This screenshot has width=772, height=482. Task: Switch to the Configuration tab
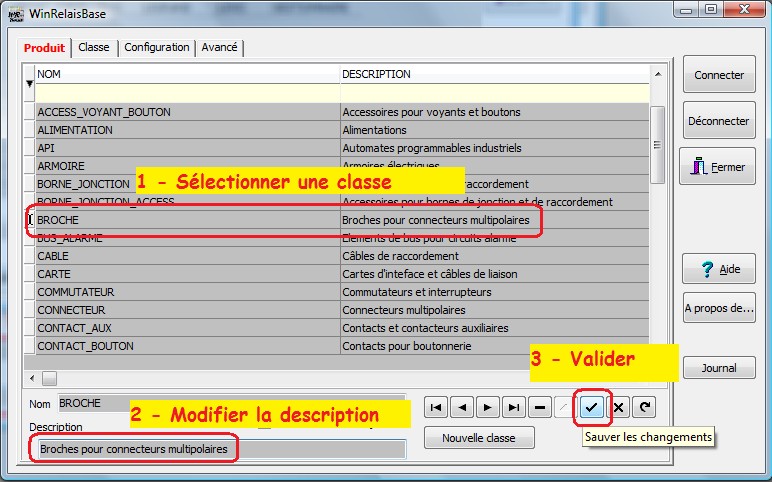click(157, 48)
